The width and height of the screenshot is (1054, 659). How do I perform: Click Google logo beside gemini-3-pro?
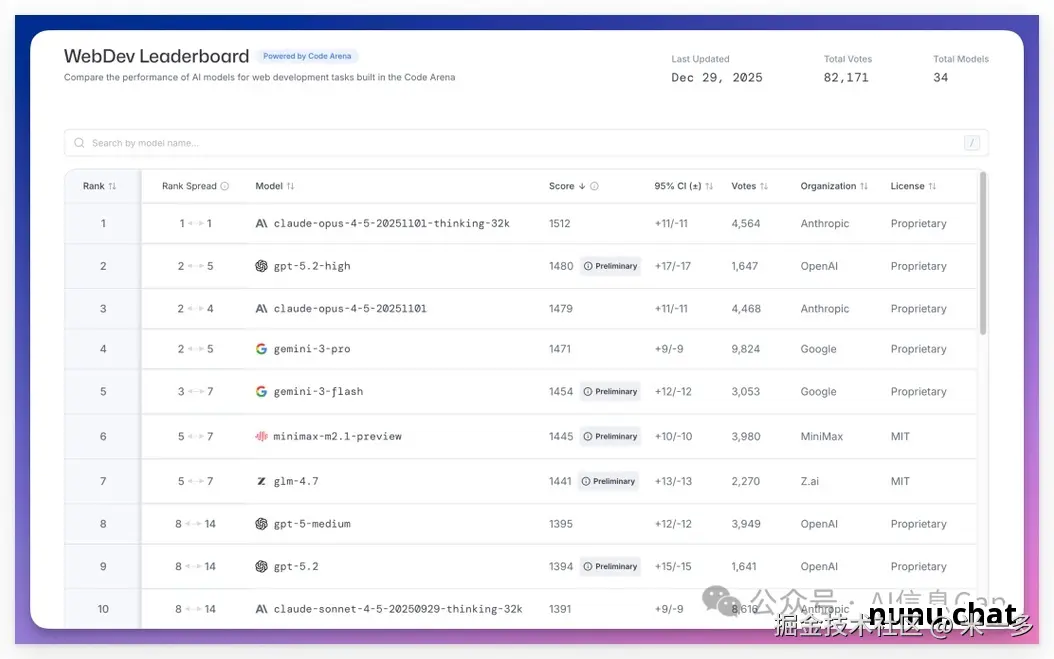click(x=261, y=348)
